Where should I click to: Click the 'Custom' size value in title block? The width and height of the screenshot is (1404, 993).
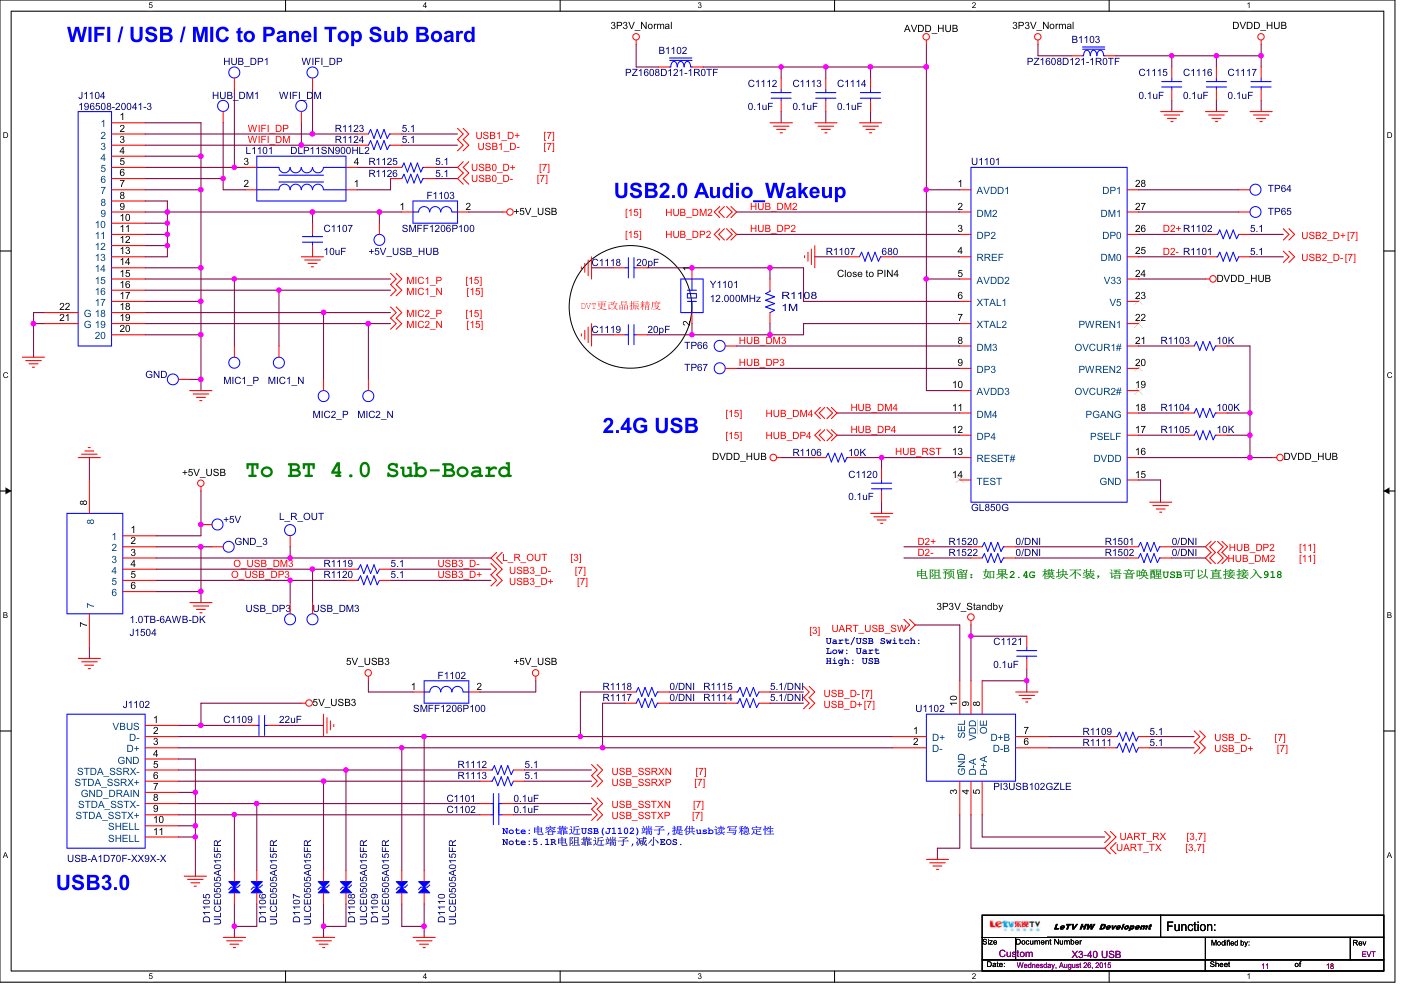pyautogui.click(x=1016, y=954)
